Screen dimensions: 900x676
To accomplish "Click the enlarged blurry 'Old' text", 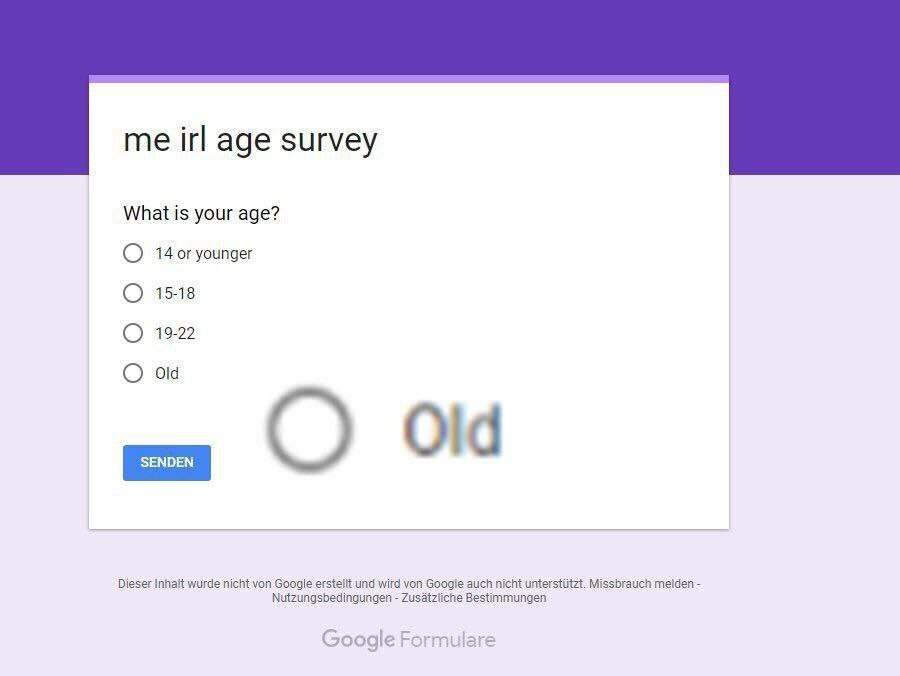I will coord(452,428).
